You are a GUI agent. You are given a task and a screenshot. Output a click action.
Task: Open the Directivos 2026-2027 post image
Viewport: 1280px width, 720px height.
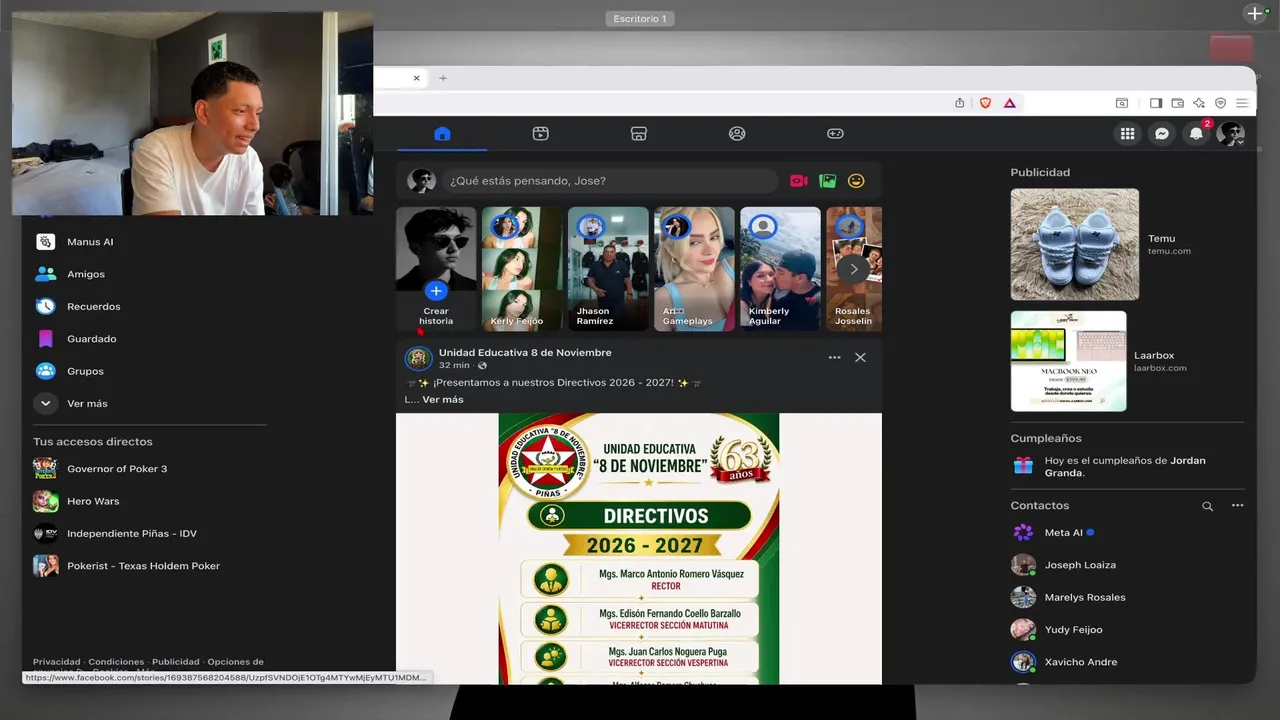(639, 549)
